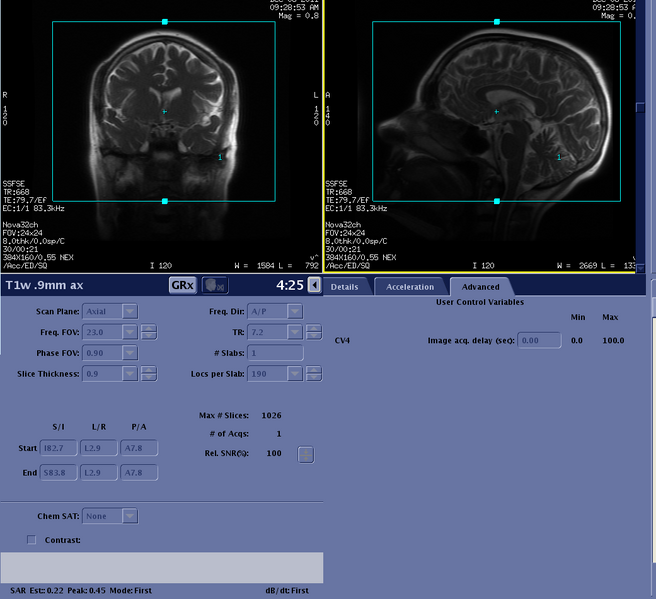Click the Start P/A field A7.8
656x599 pixels.
(x=139, y=448)
